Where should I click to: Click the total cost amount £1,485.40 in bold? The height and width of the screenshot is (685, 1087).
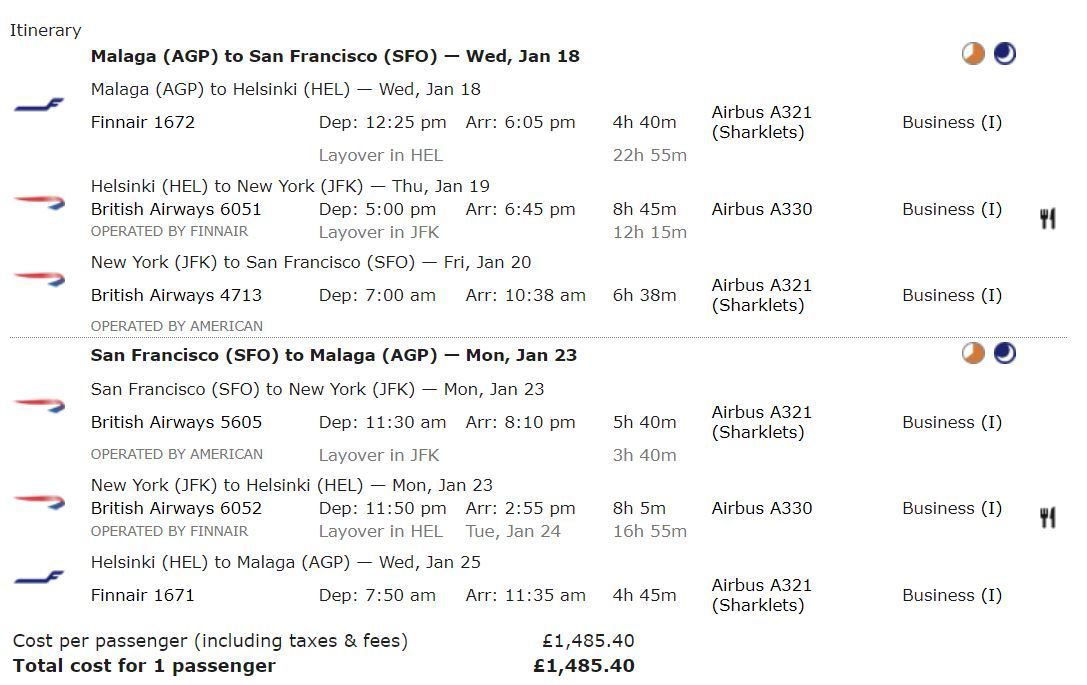[x=584, y=666]
